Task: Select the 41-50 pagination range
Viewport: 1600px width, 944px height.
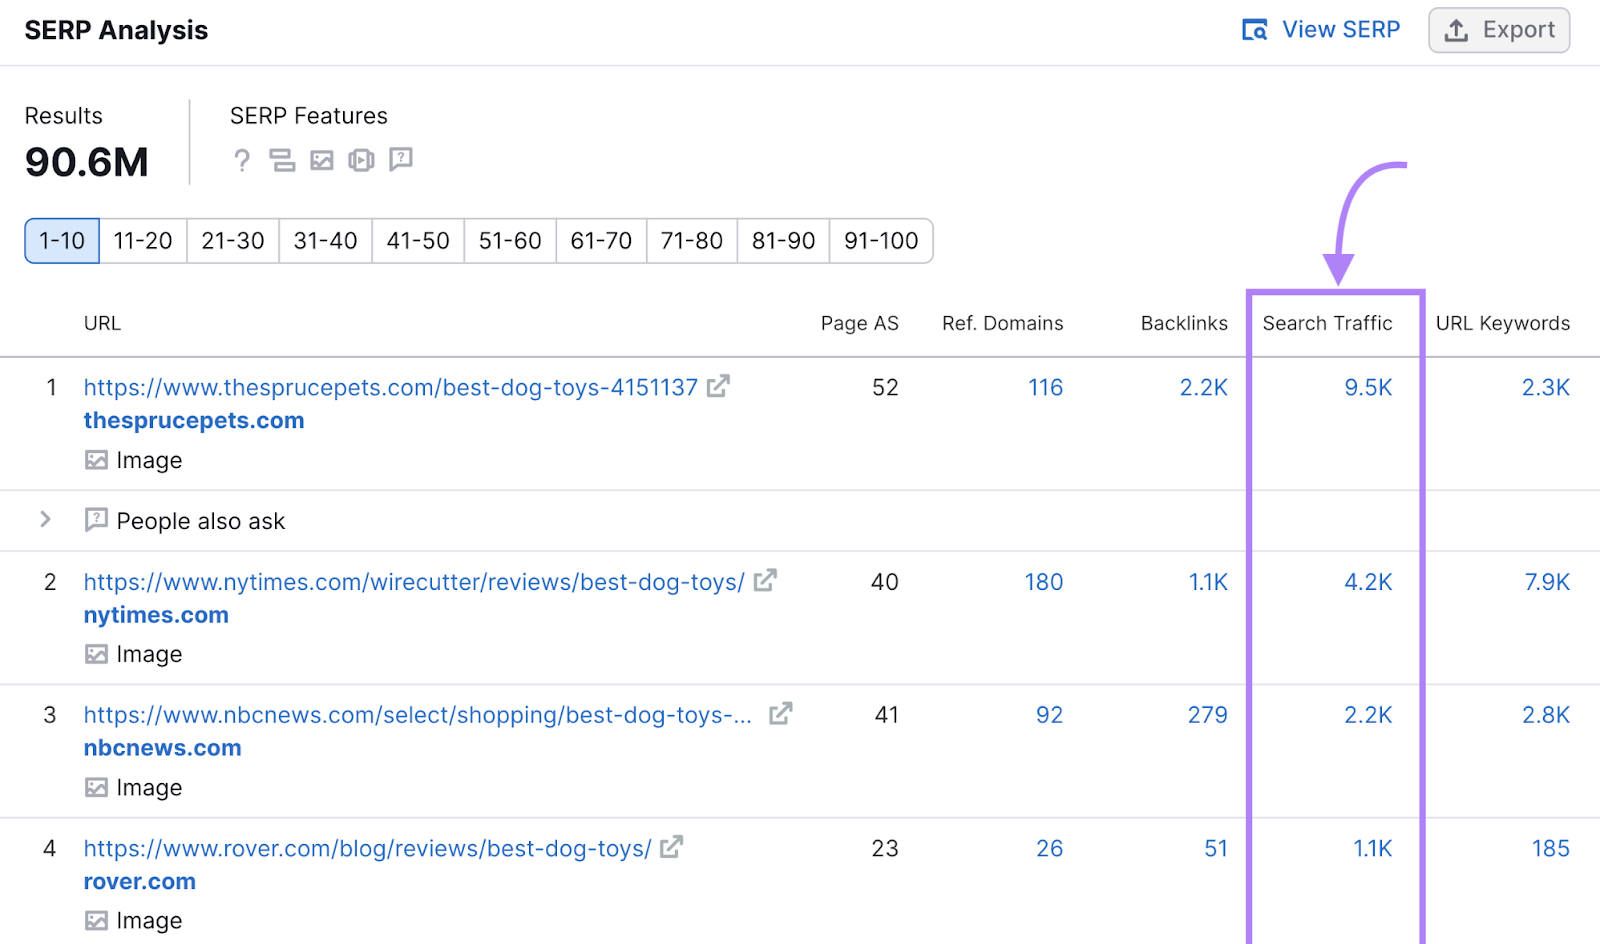Action: [417, 240]
